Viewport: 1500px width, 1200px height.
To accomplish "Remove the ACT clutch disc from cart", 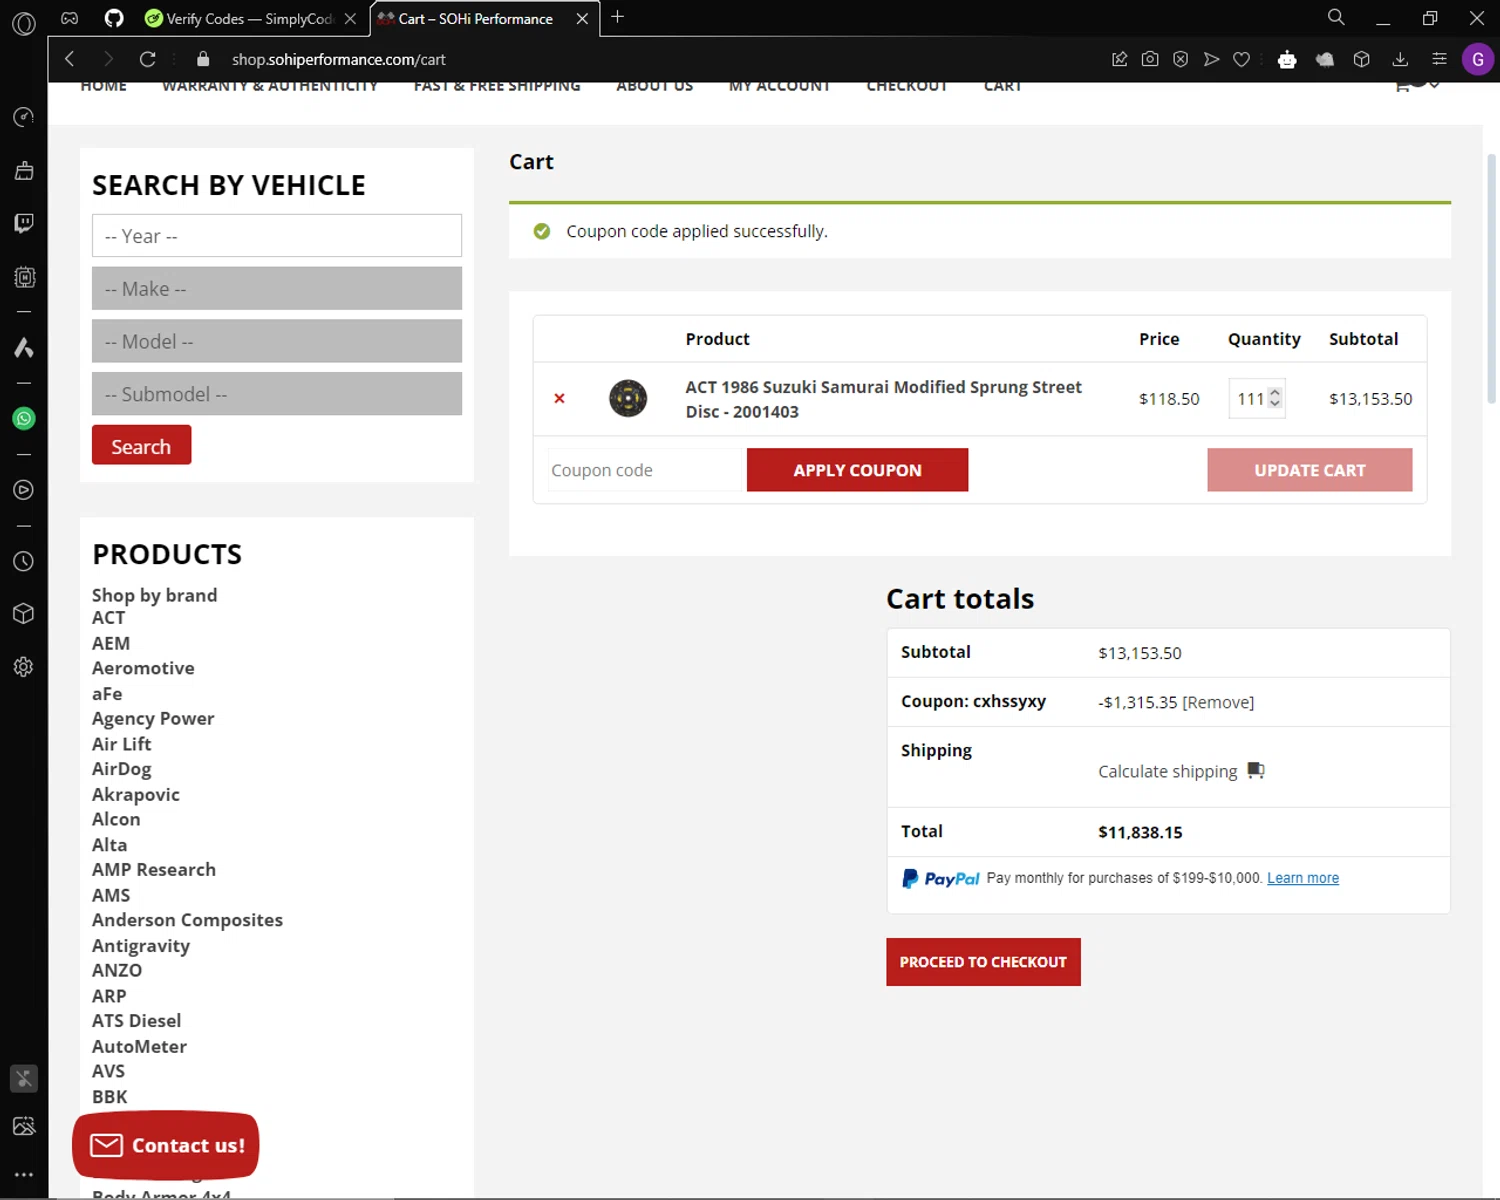I will coord(559,398).
